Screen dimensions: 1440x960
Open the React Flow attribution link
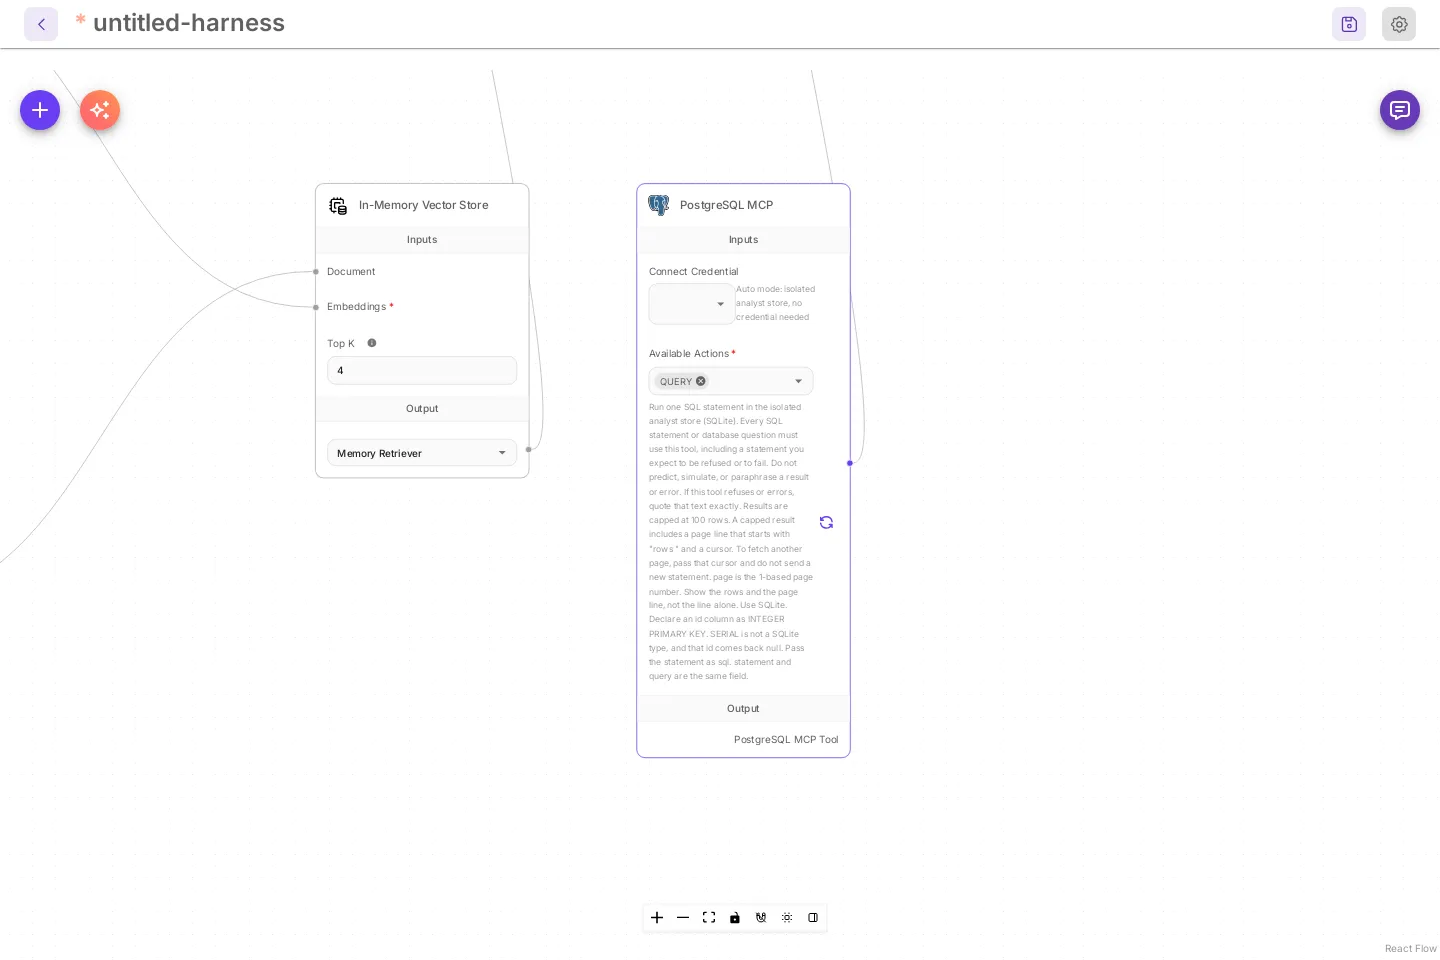click(x=1410, y=949)
